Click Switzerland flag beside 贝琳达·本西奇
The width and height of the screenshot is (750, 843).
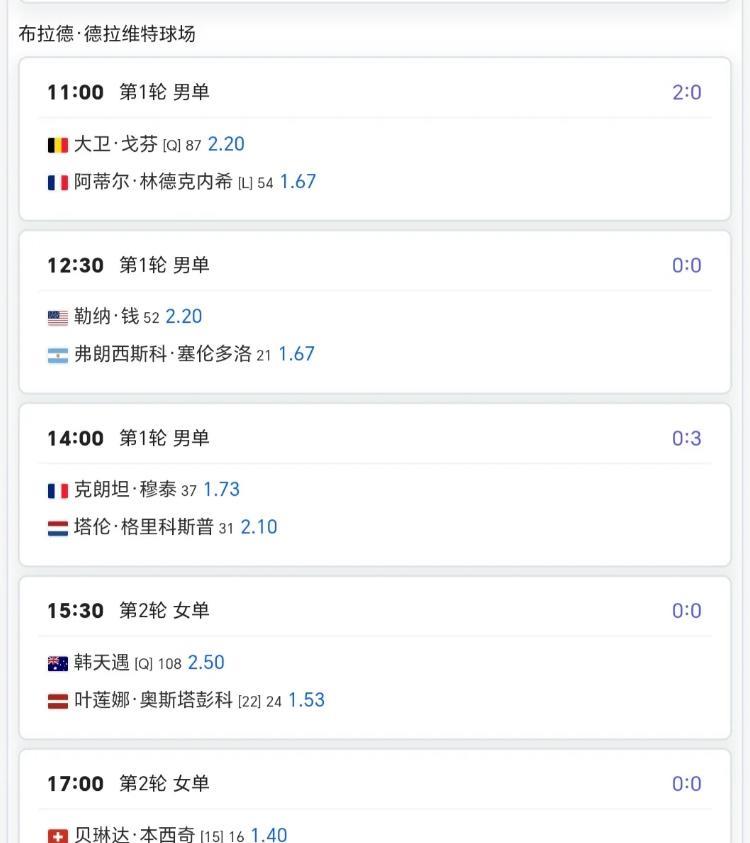58,835
